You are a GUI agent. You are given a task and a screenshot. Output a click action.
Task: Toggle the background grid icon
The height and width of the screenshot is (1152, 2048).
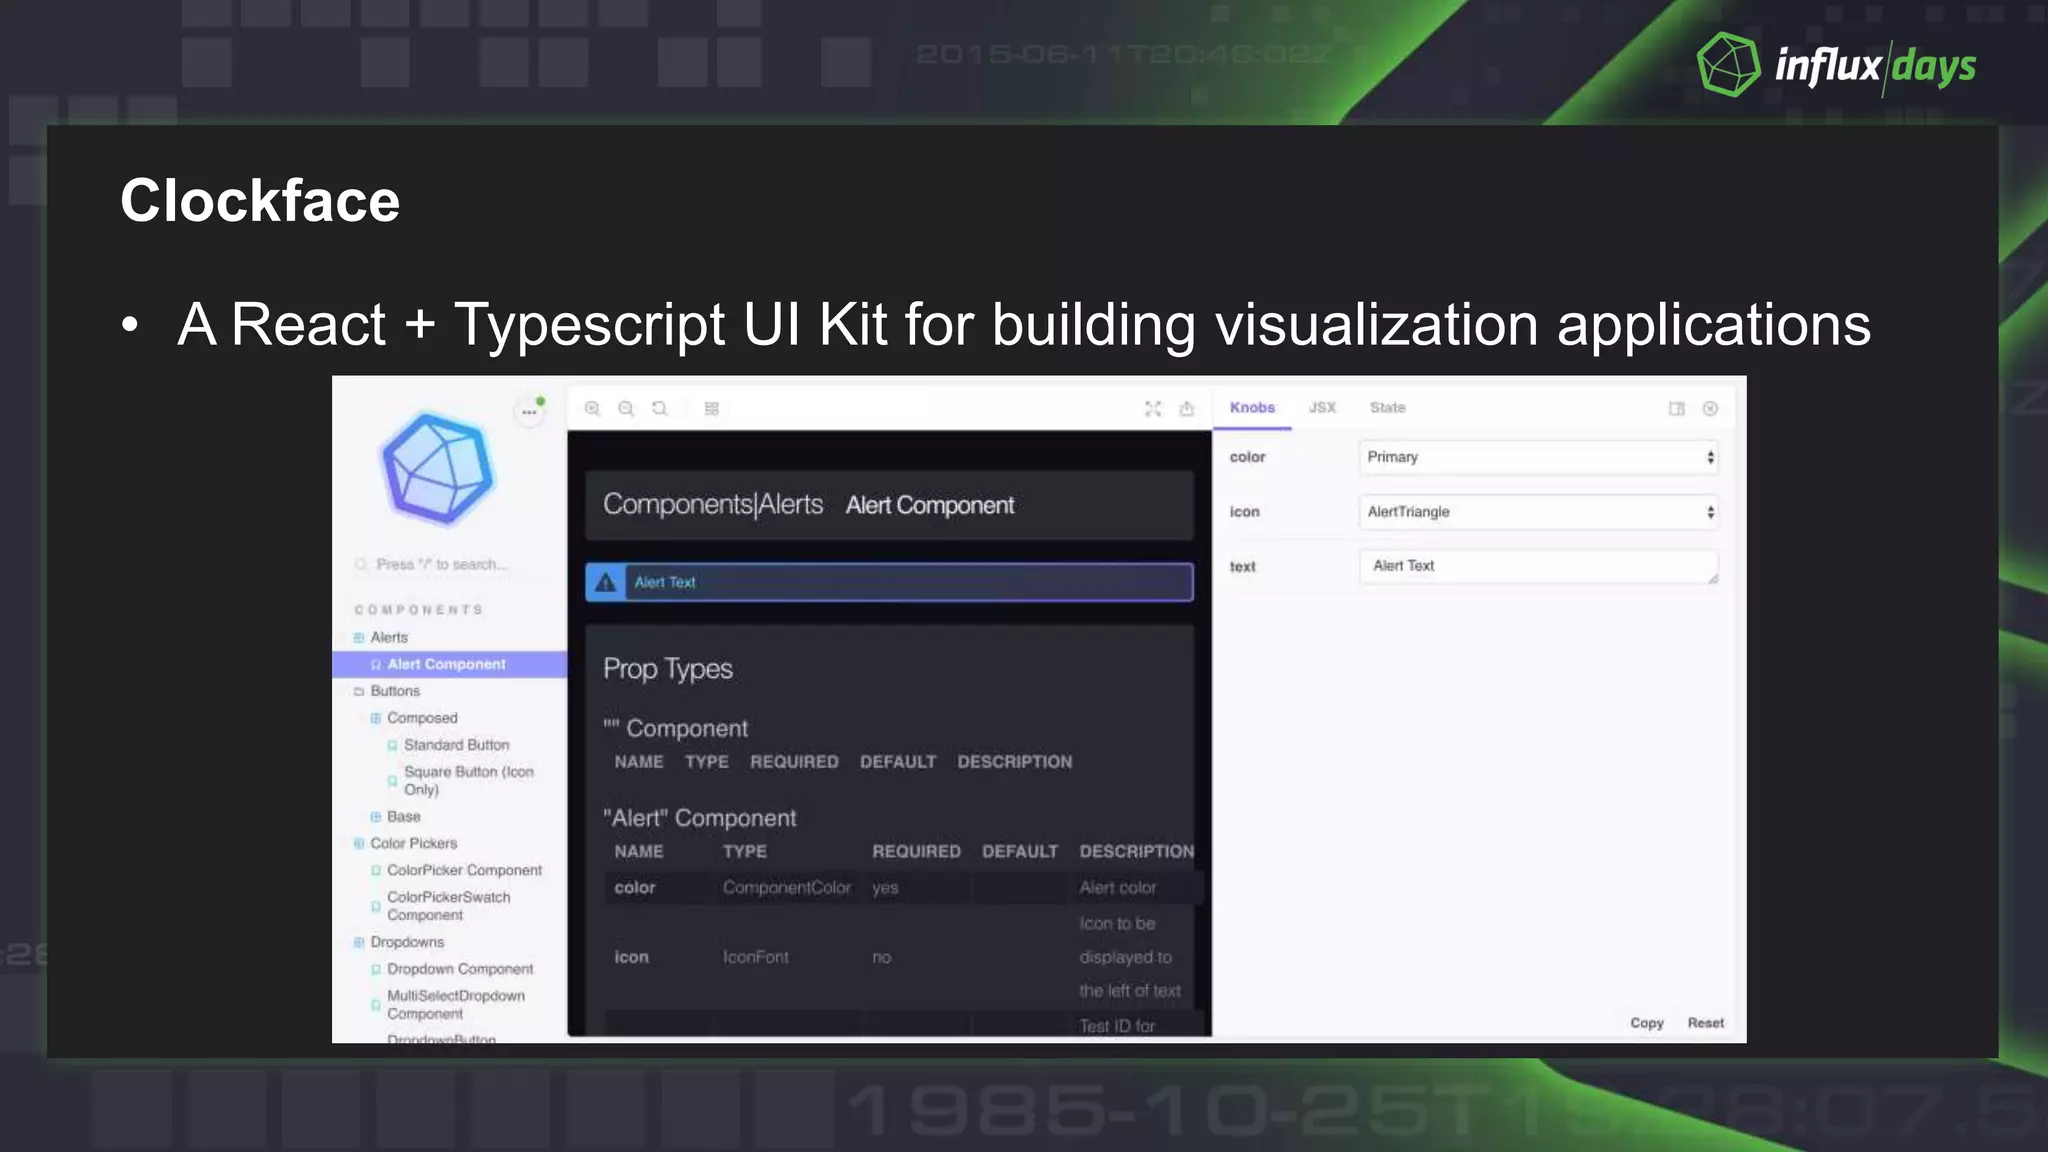tap(712, 408)
